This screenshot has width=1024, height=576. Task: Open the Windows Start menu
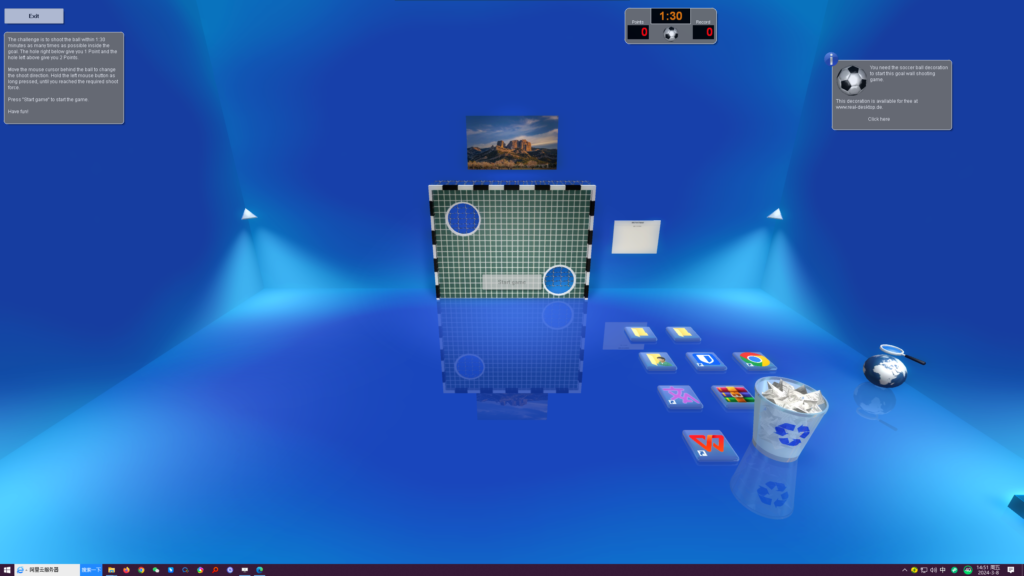[x=10, y=569]
